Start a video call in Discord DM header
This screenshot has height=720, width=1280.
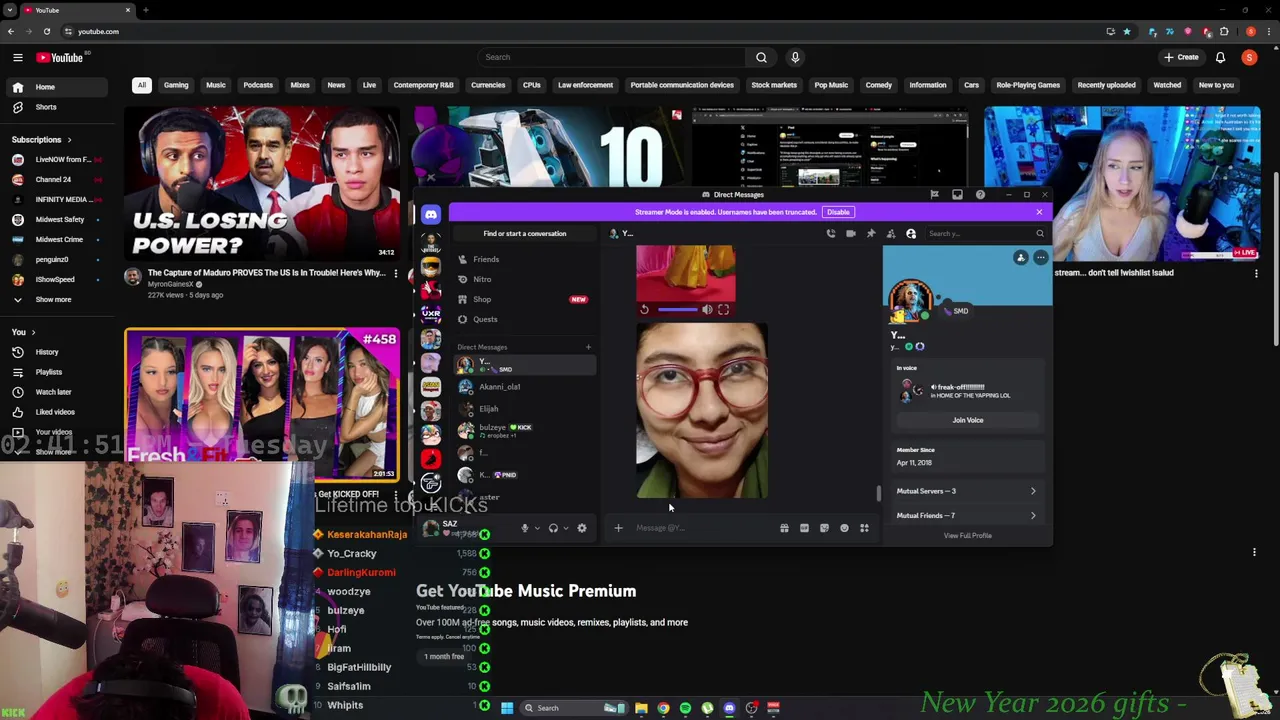pos(850,233)
